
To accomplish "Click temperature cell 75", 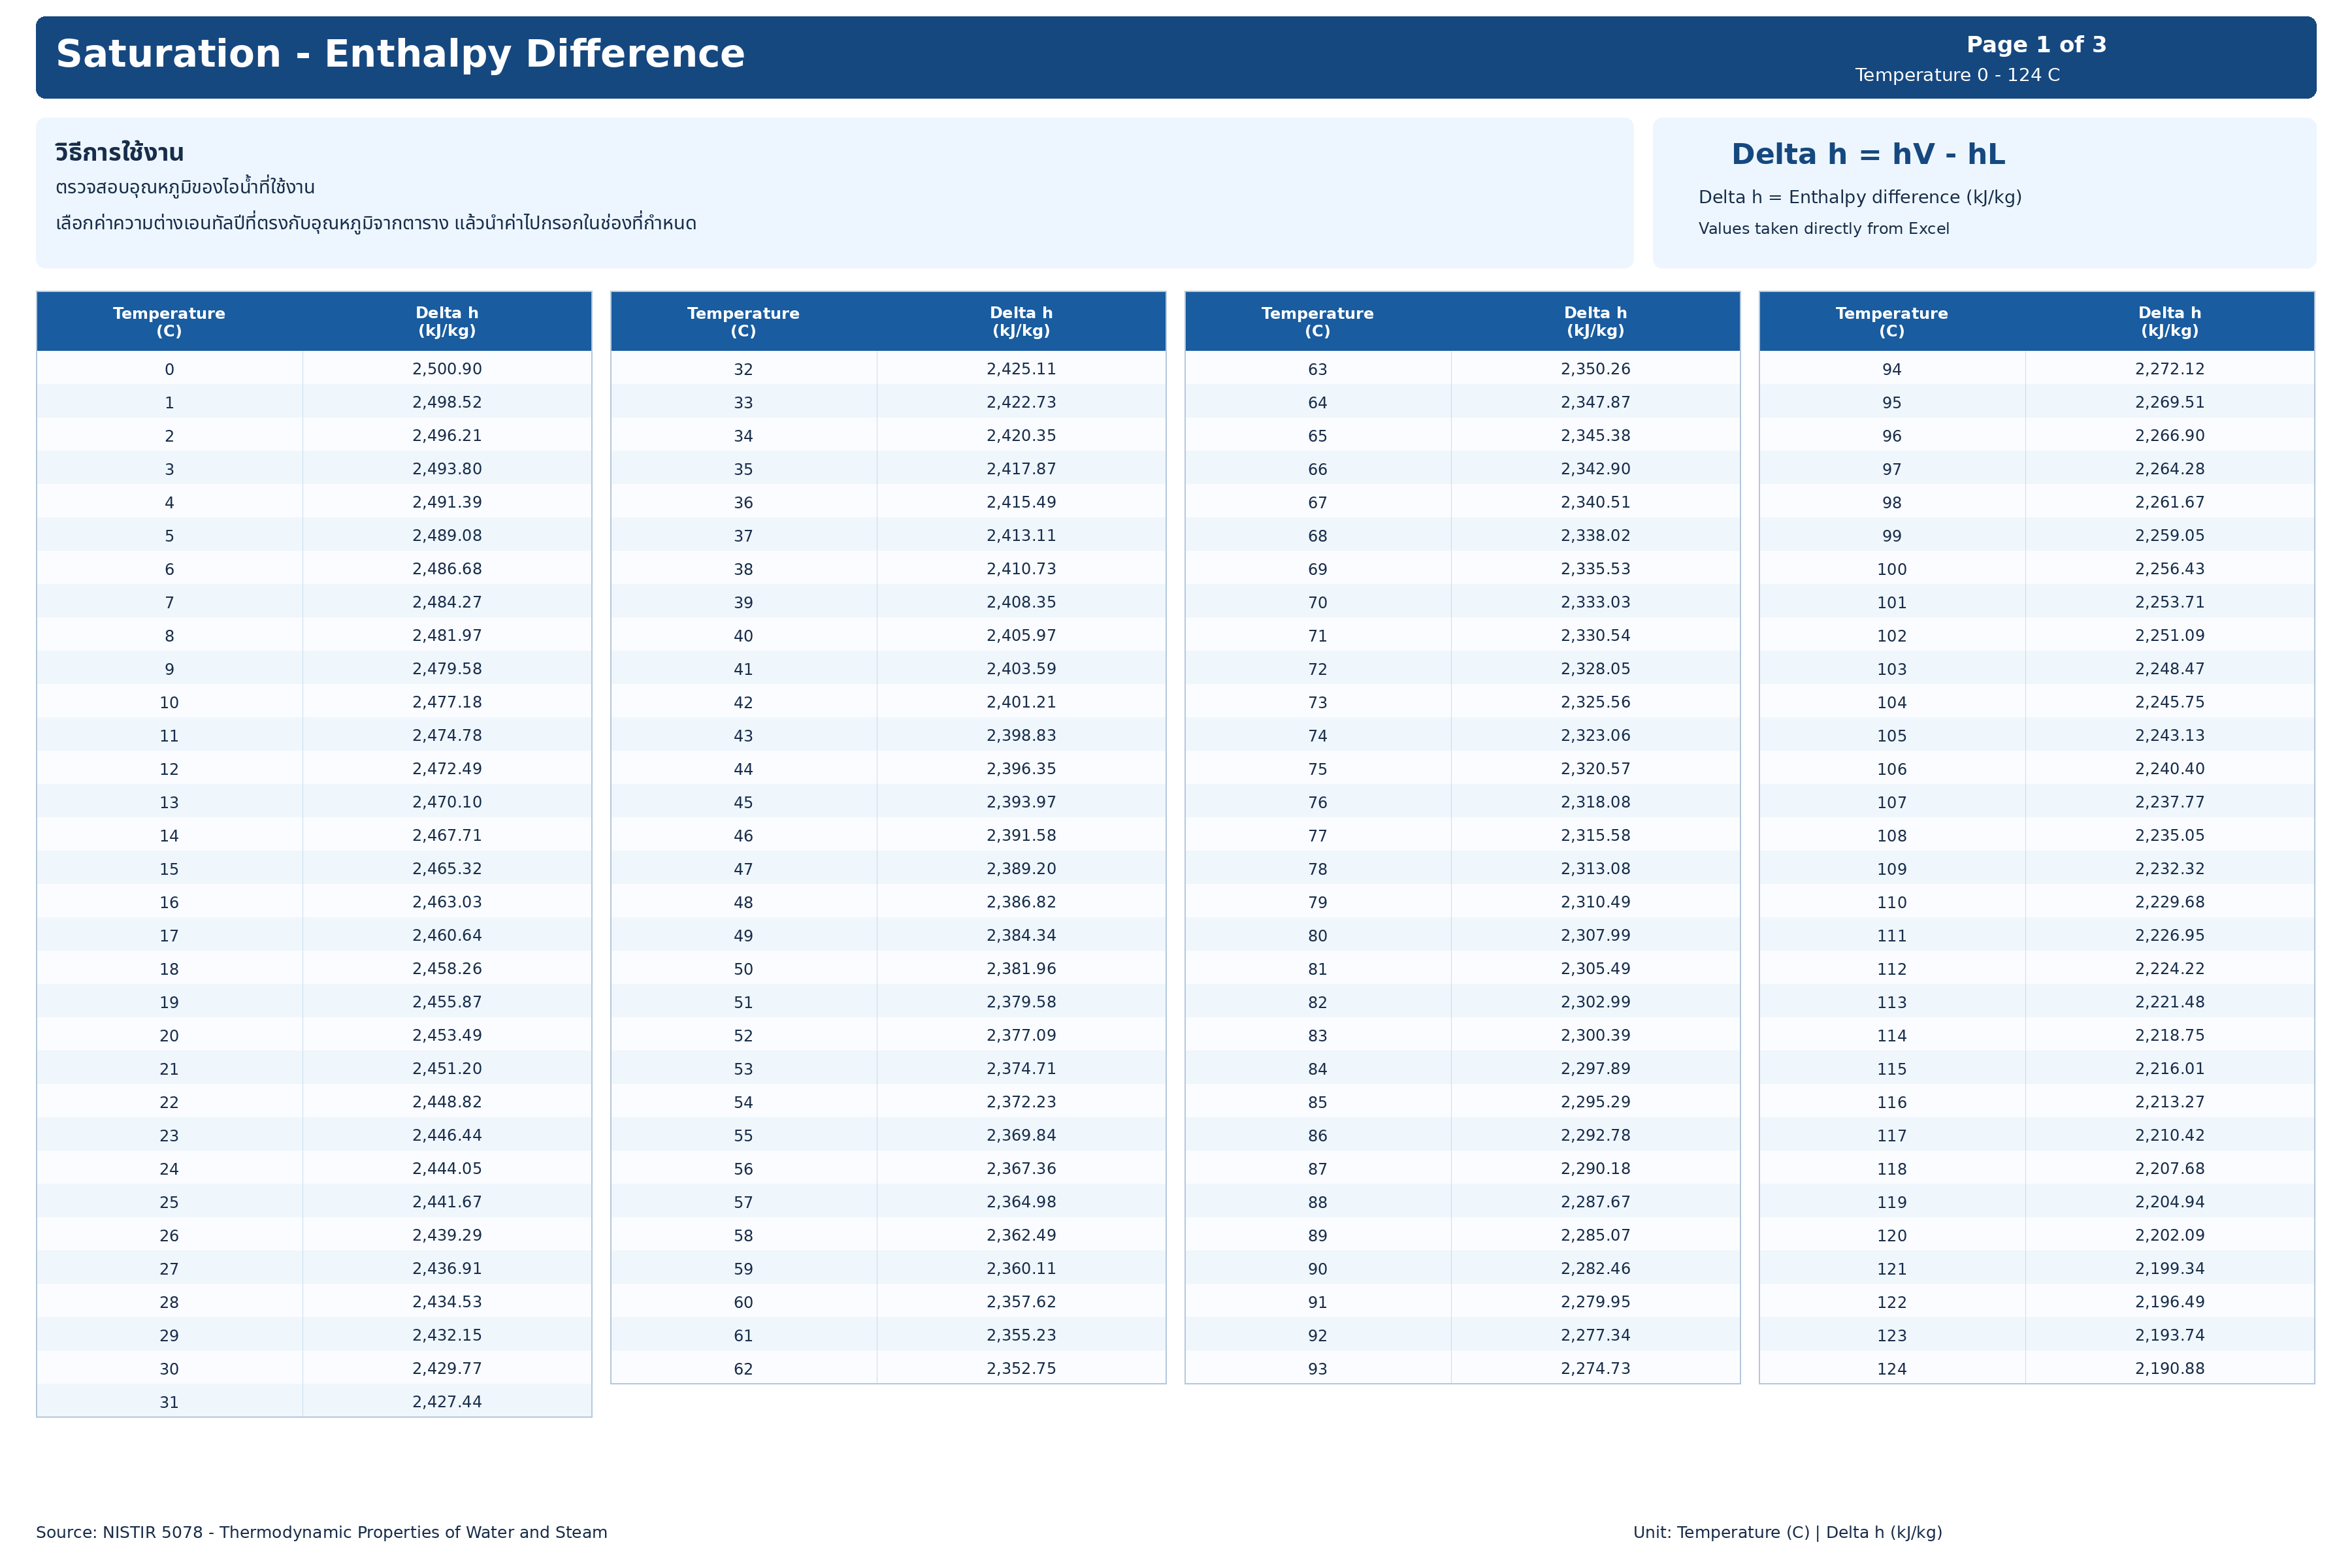I will (x=1317, y=769).
